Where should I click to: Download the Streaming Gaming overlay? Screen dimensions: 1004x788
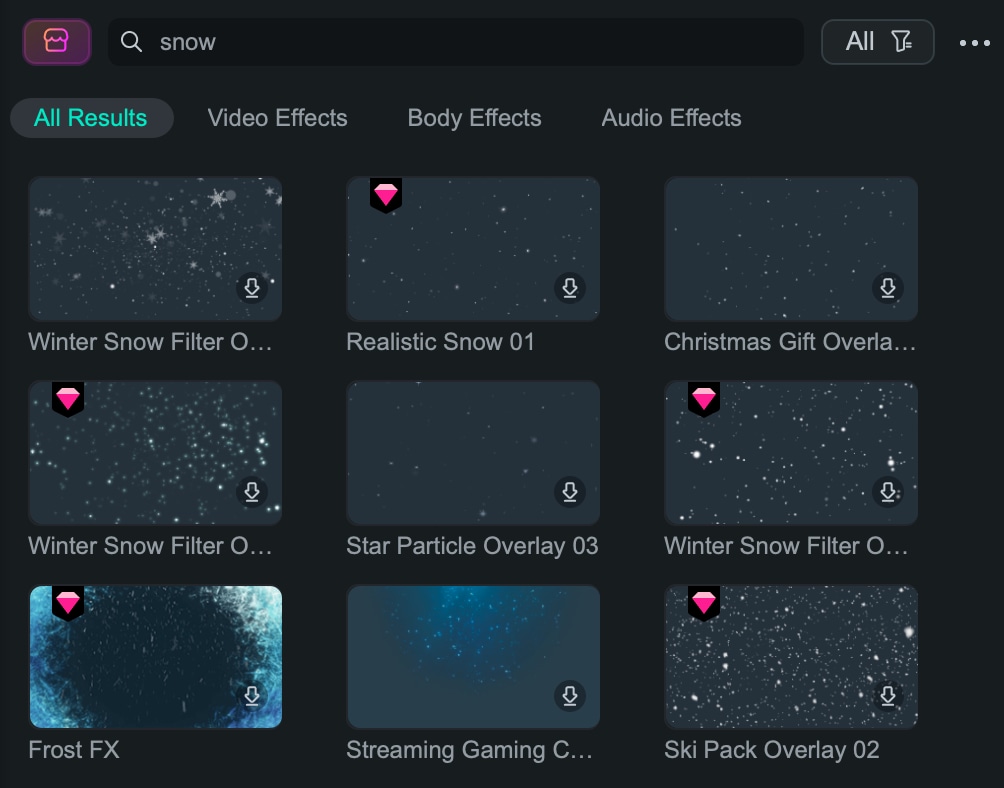tap(569, 697)
